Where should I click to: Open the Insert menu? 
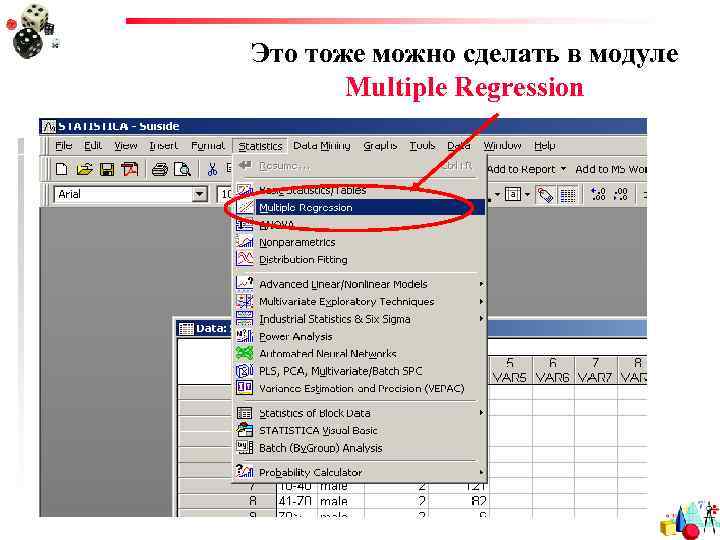click(x=163, y=146)
